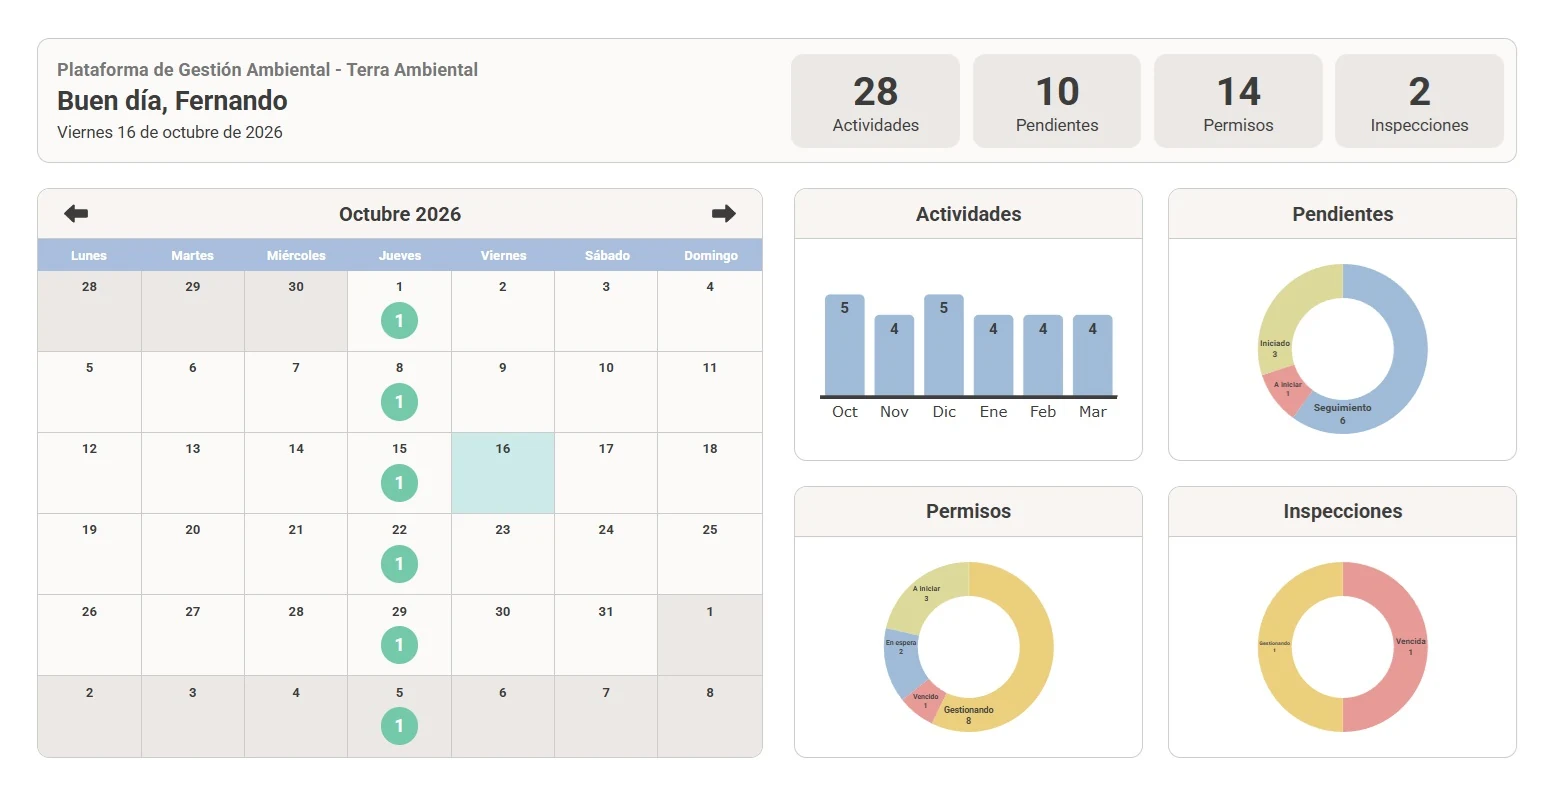Image resolution: width=1552 pixels, height=796 pixels.
Task: Click the greeting Buen día, Fernando
Action: (x=172, y=101)
